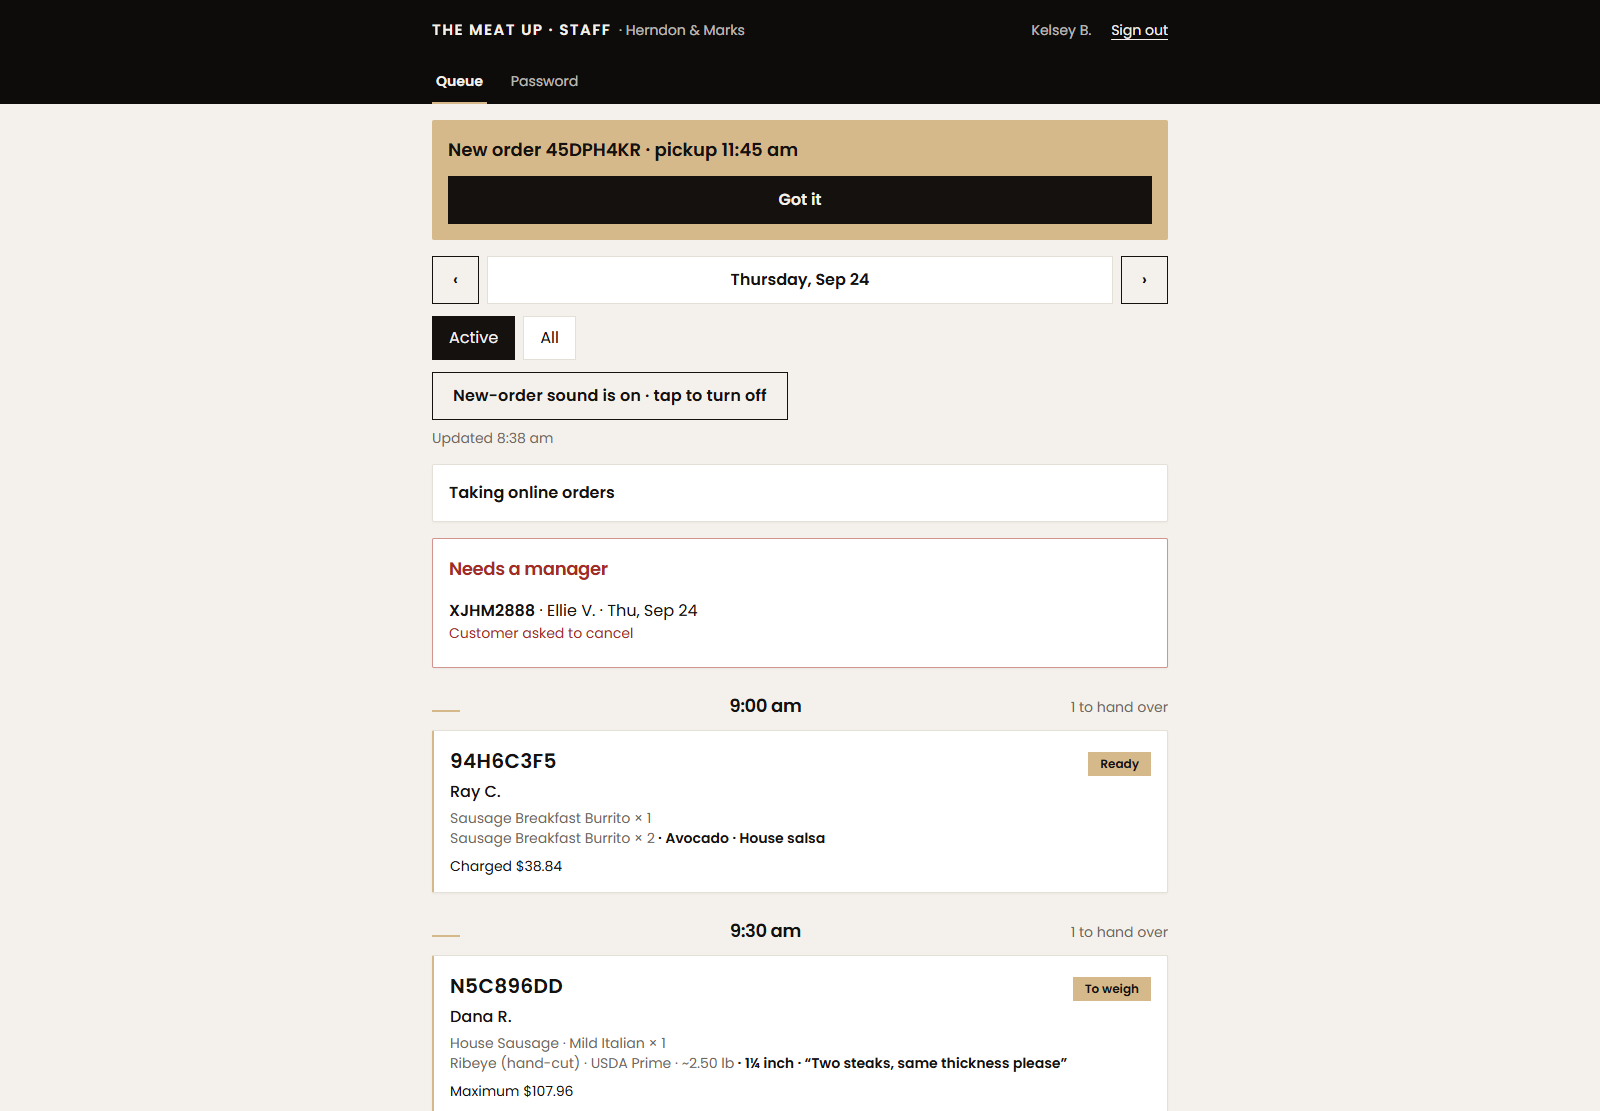Open Taking online orders panel
This screenshot has width=1600, height=1111.
pos(800,493)
